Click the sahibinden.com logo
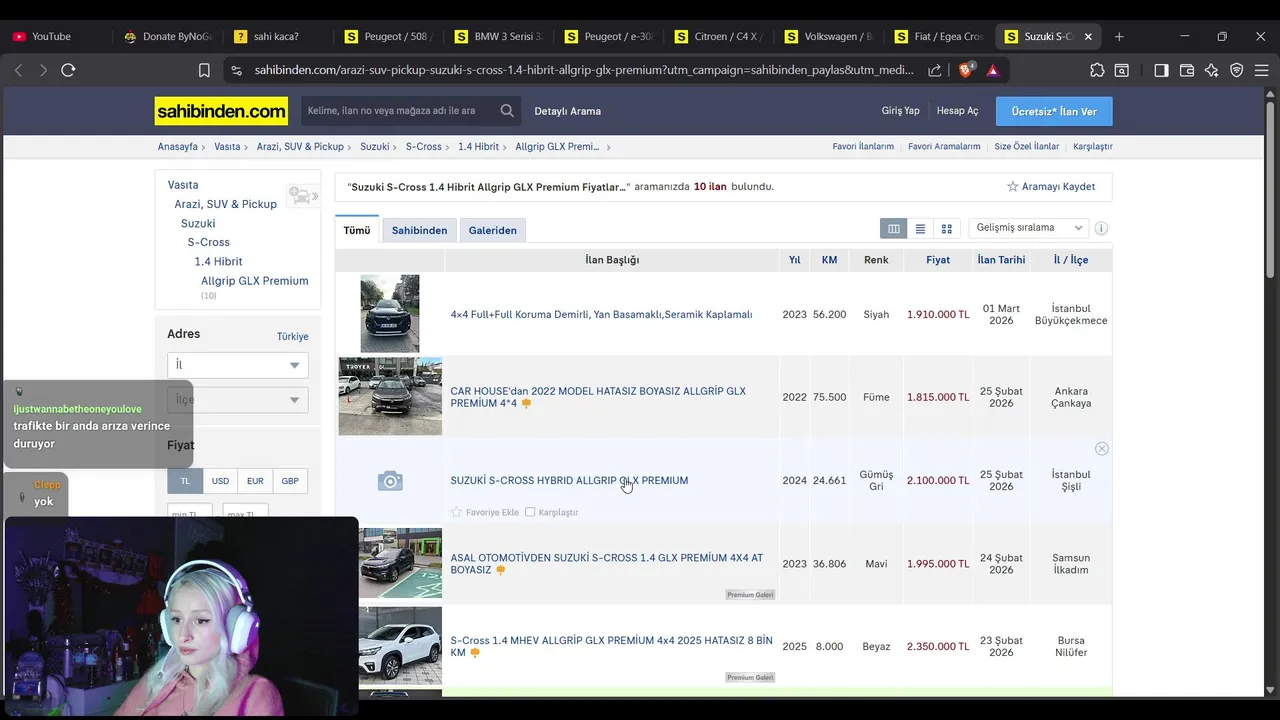The width and height of the screenshot is (1280, 720). tap(221, 111)
